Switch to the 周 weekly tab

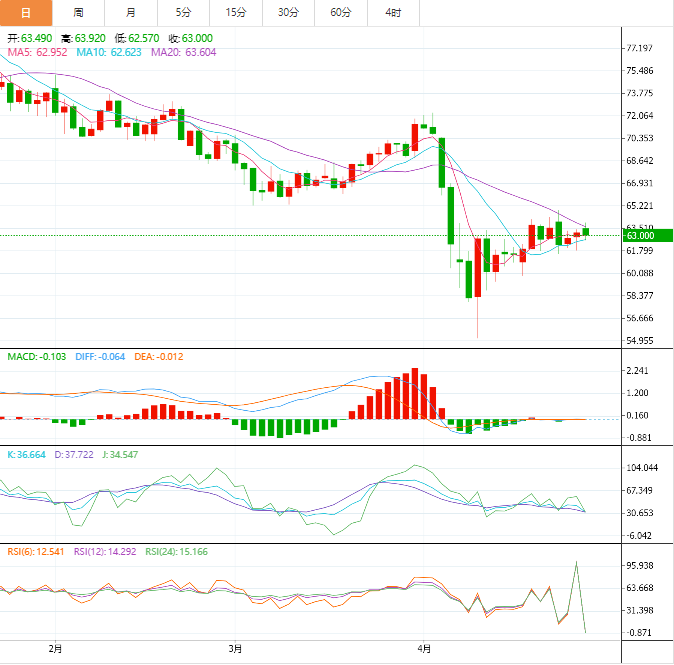(x=78, y=12)
